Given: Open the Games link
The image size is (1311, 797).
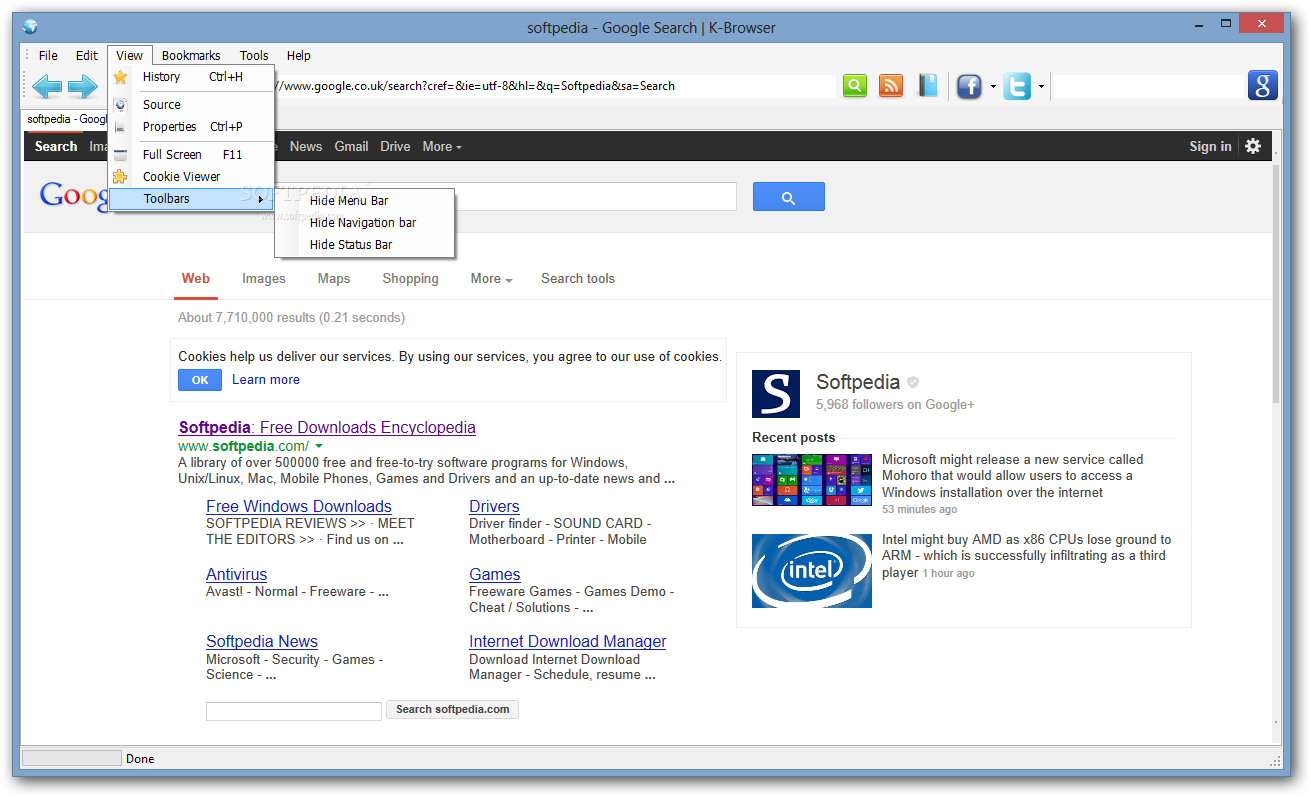Looking at the screenshot, I should 495,575.
